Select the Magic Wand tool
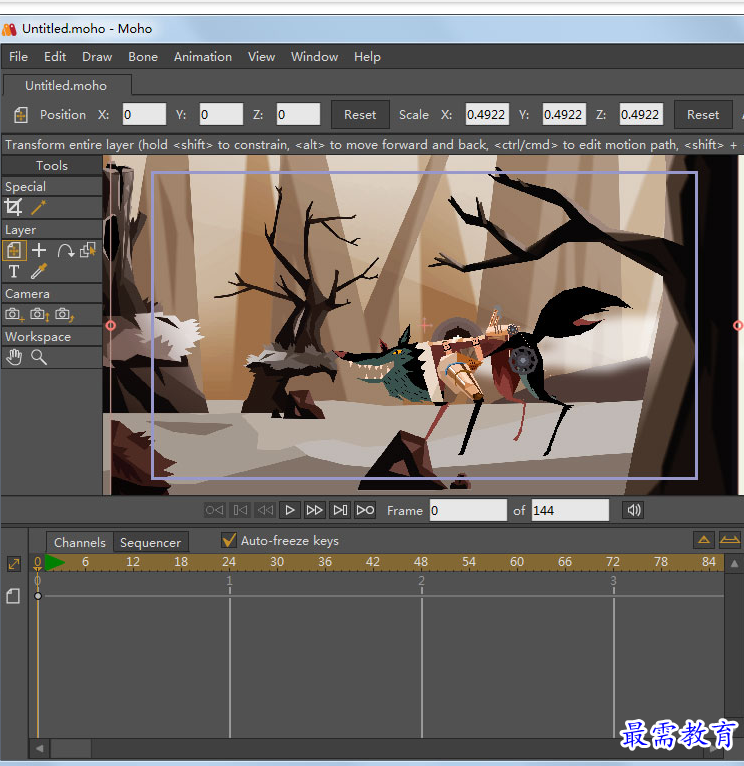 pos(39,207)
